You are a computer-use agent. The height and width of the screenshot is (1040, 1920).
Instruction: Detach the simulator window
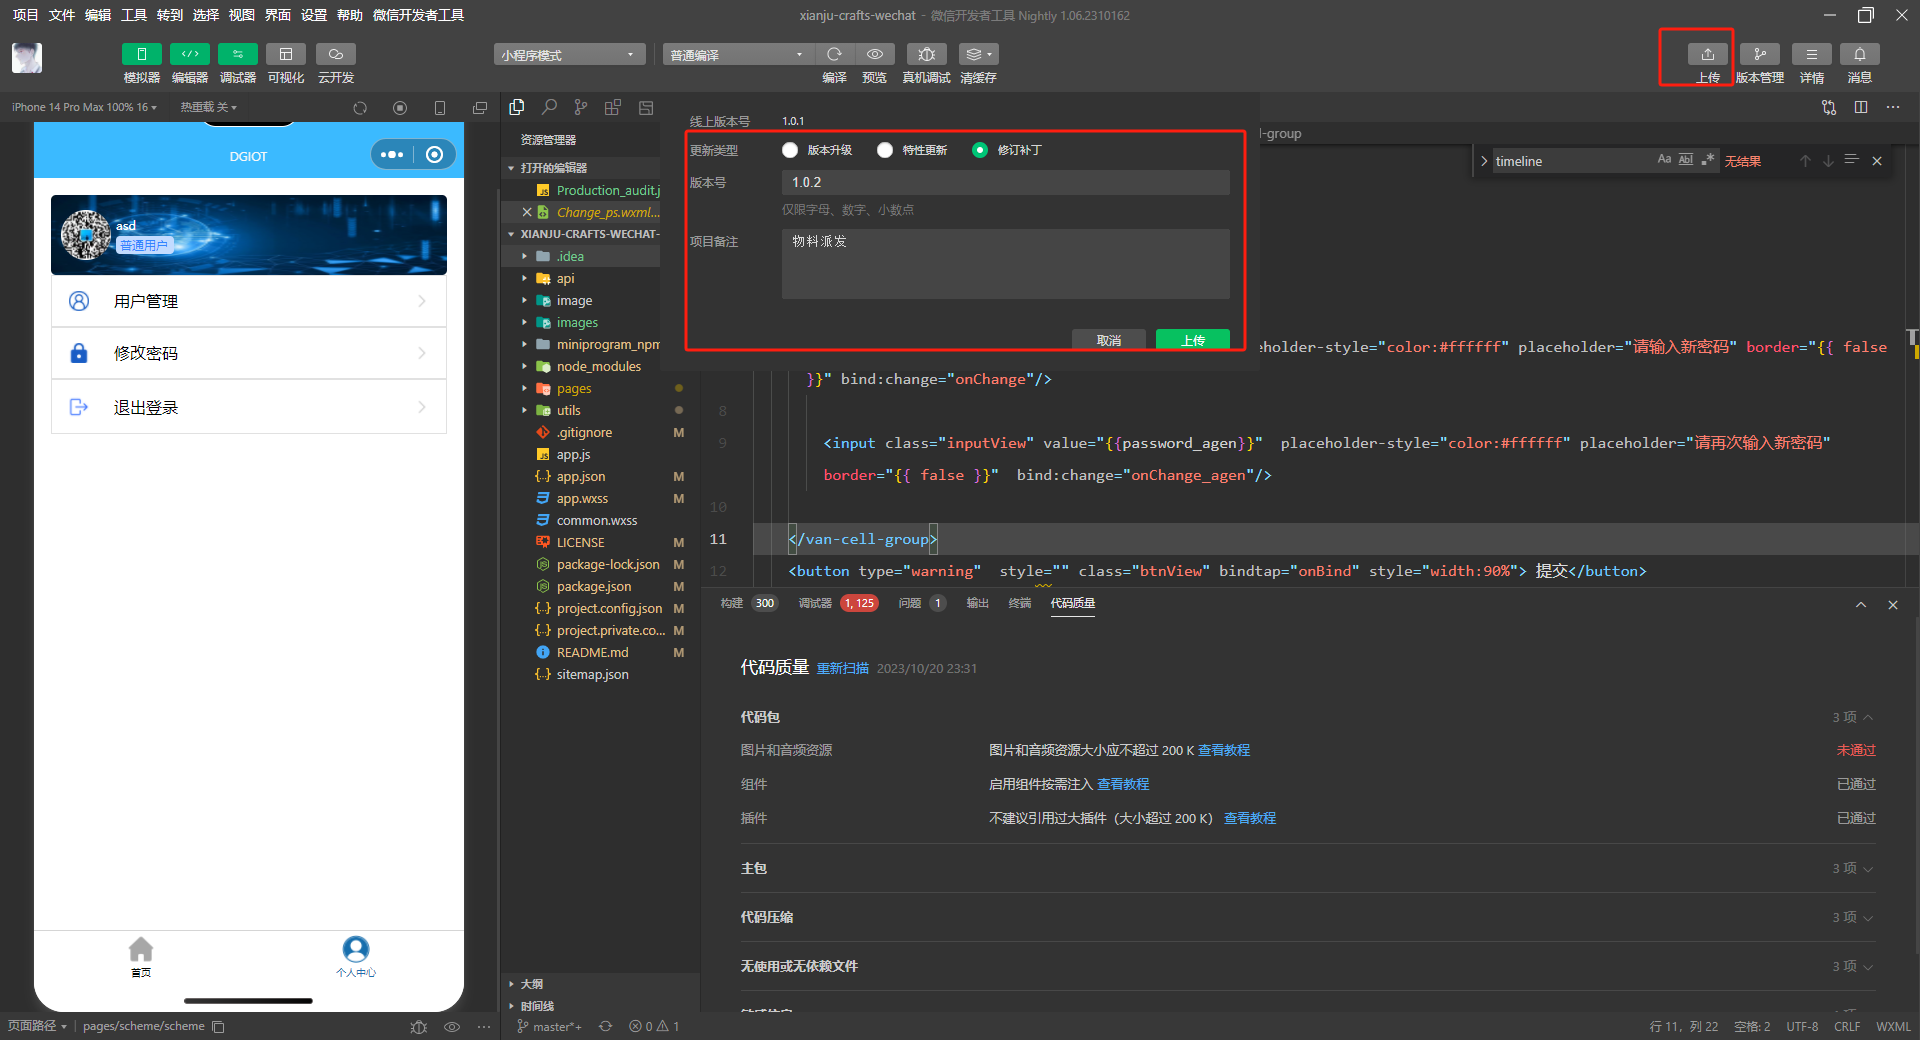480,108
